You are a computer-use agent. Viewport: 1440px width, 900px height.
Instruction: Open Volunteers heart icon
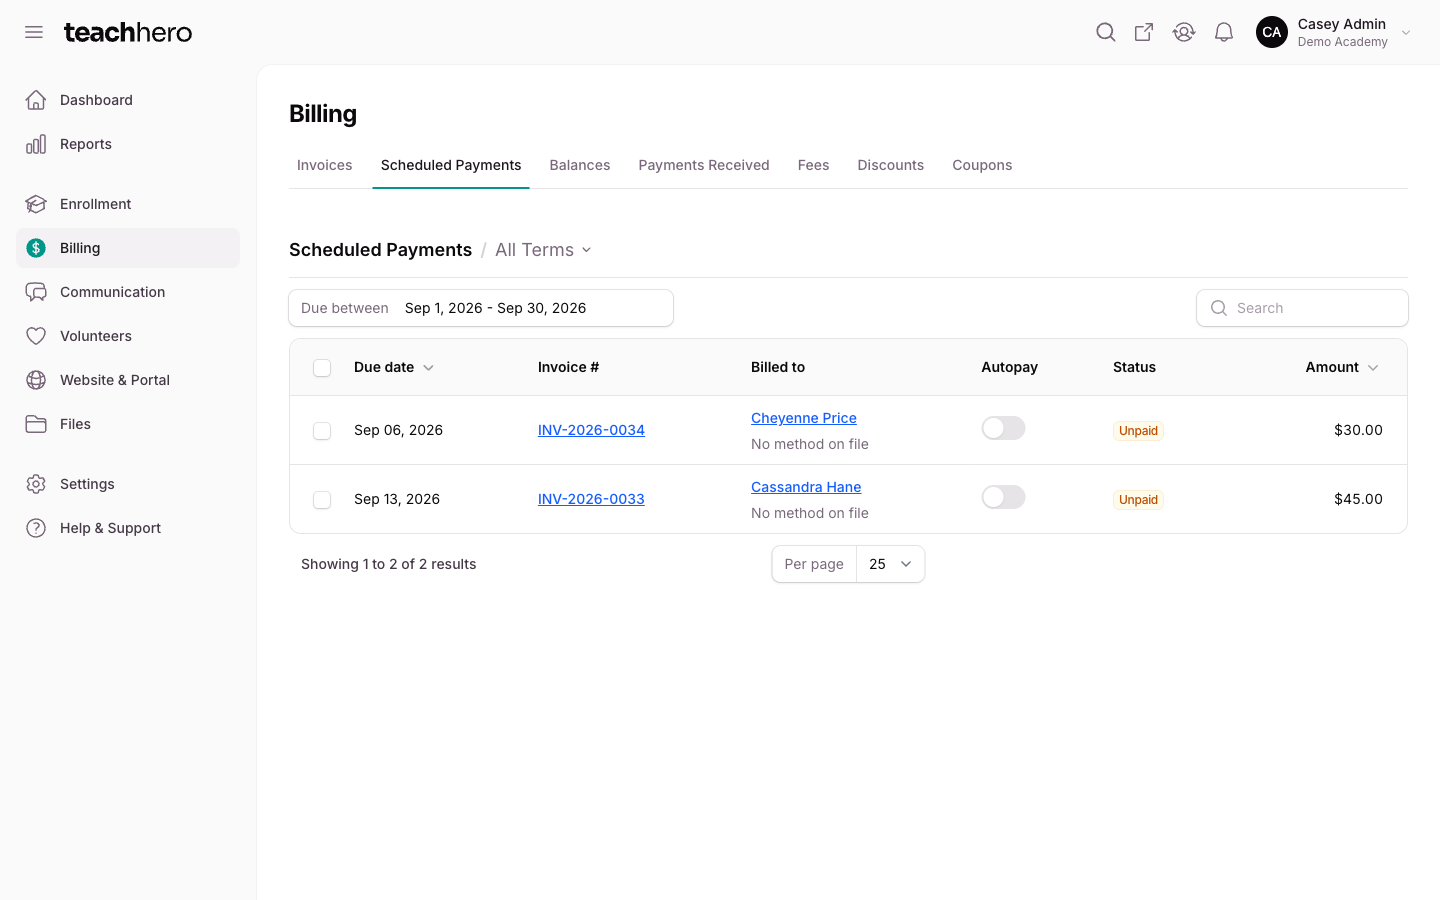36,336
